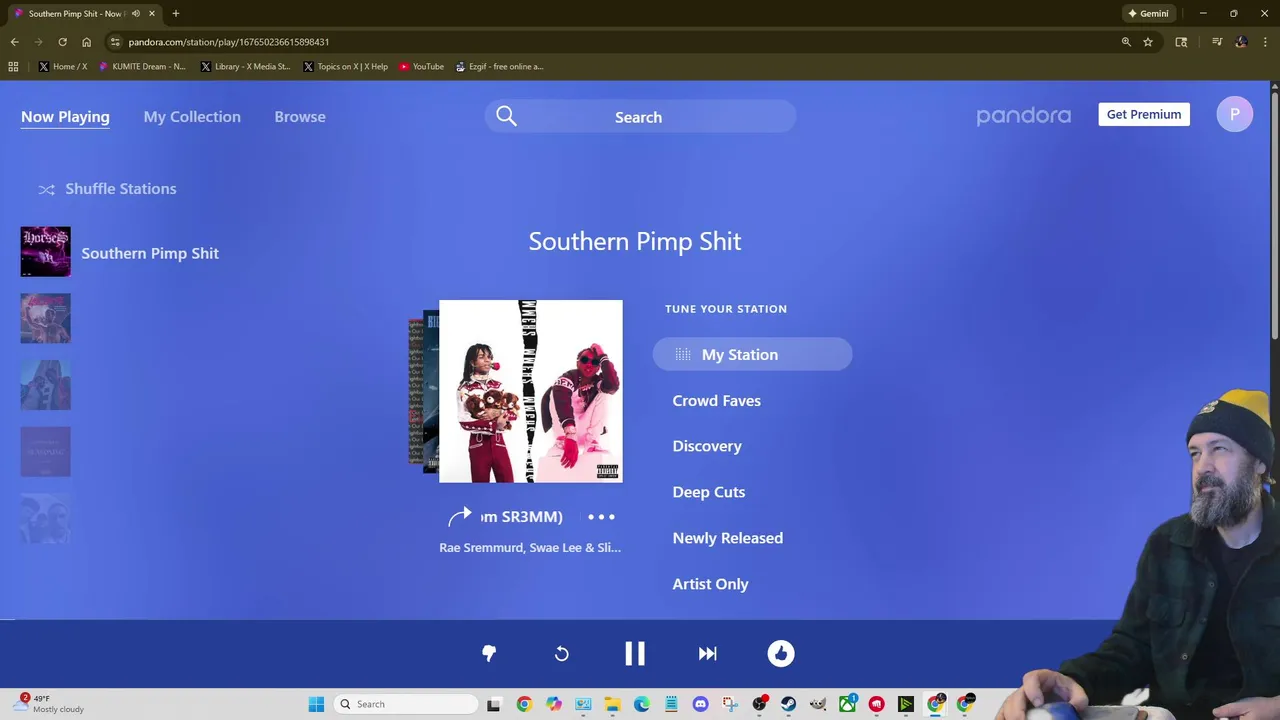Click the Southern Pimp Shit station heading
Viewport: 1280px width, 720px height.
point(635,241)
